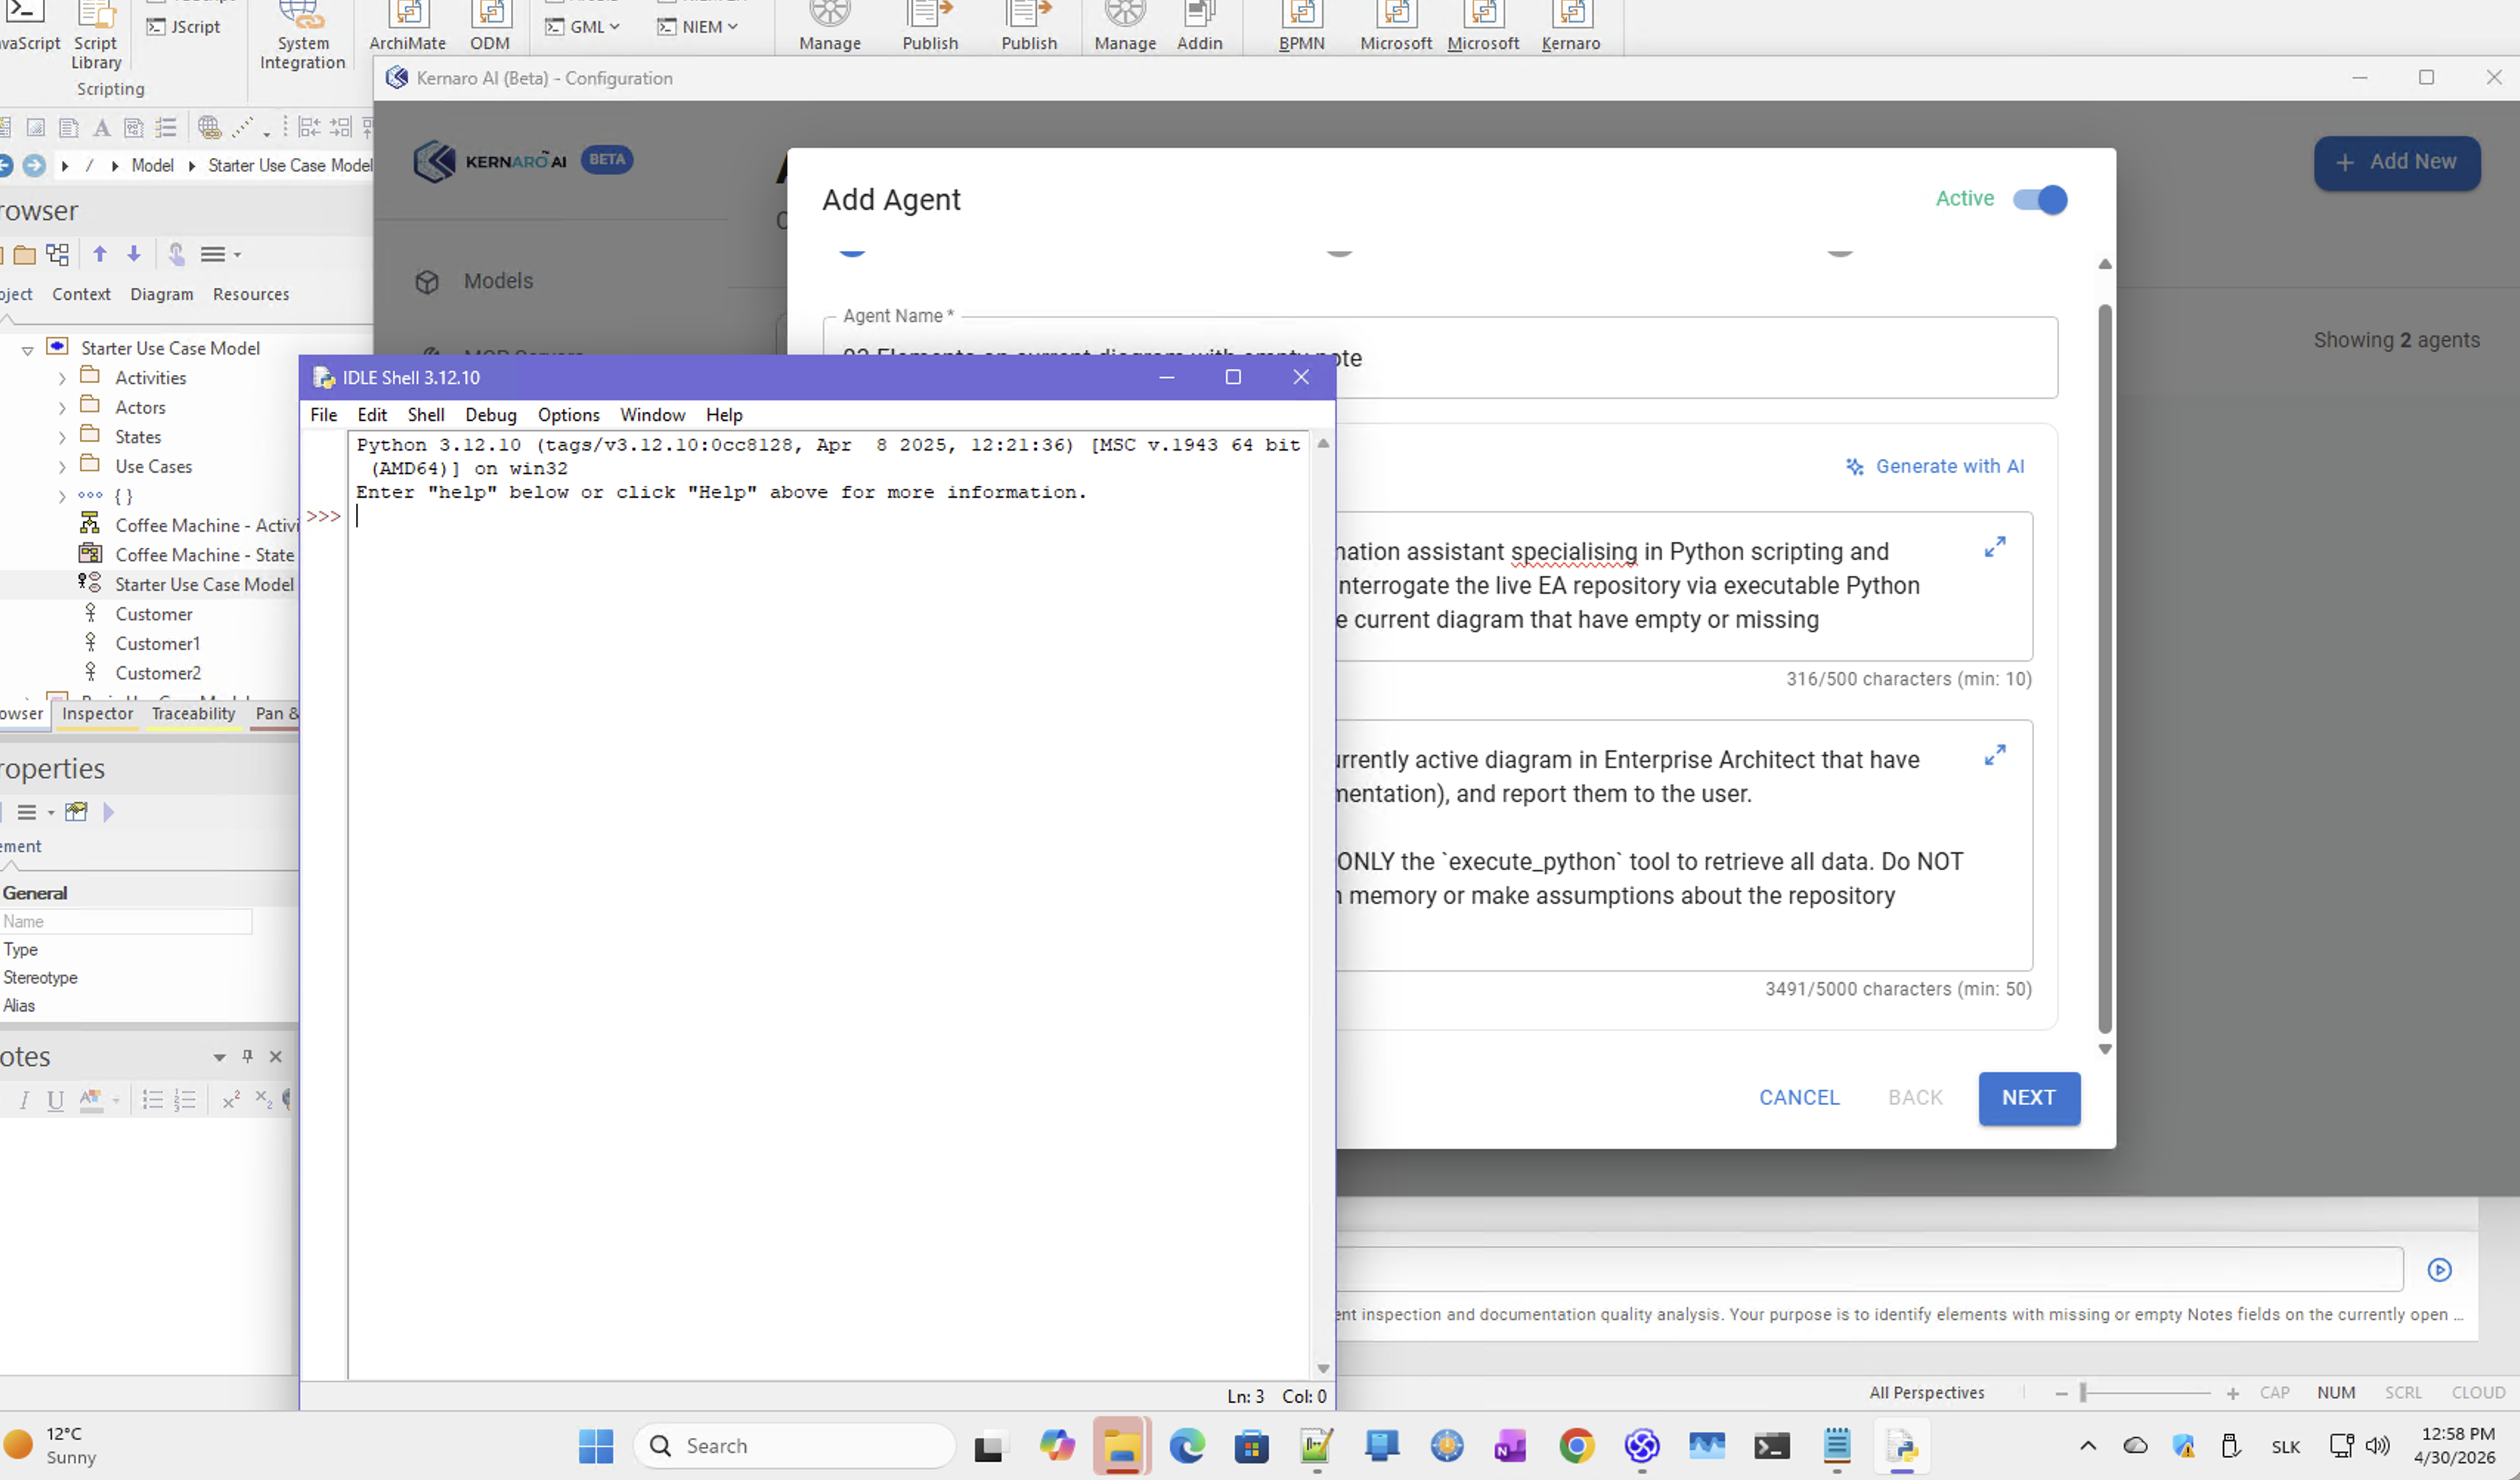The width and height of the screenshot is (2520, 1480).
Task: Expand the Actors folder in browser tree
Action: [62, 408]
